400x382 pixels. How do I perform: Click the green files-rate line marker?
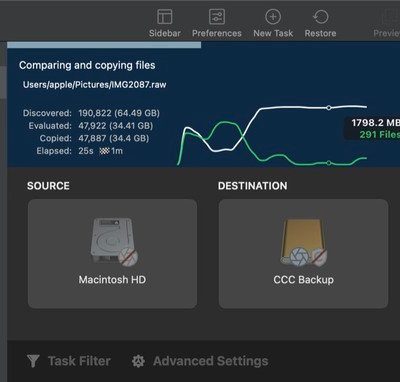pos(329,163)
